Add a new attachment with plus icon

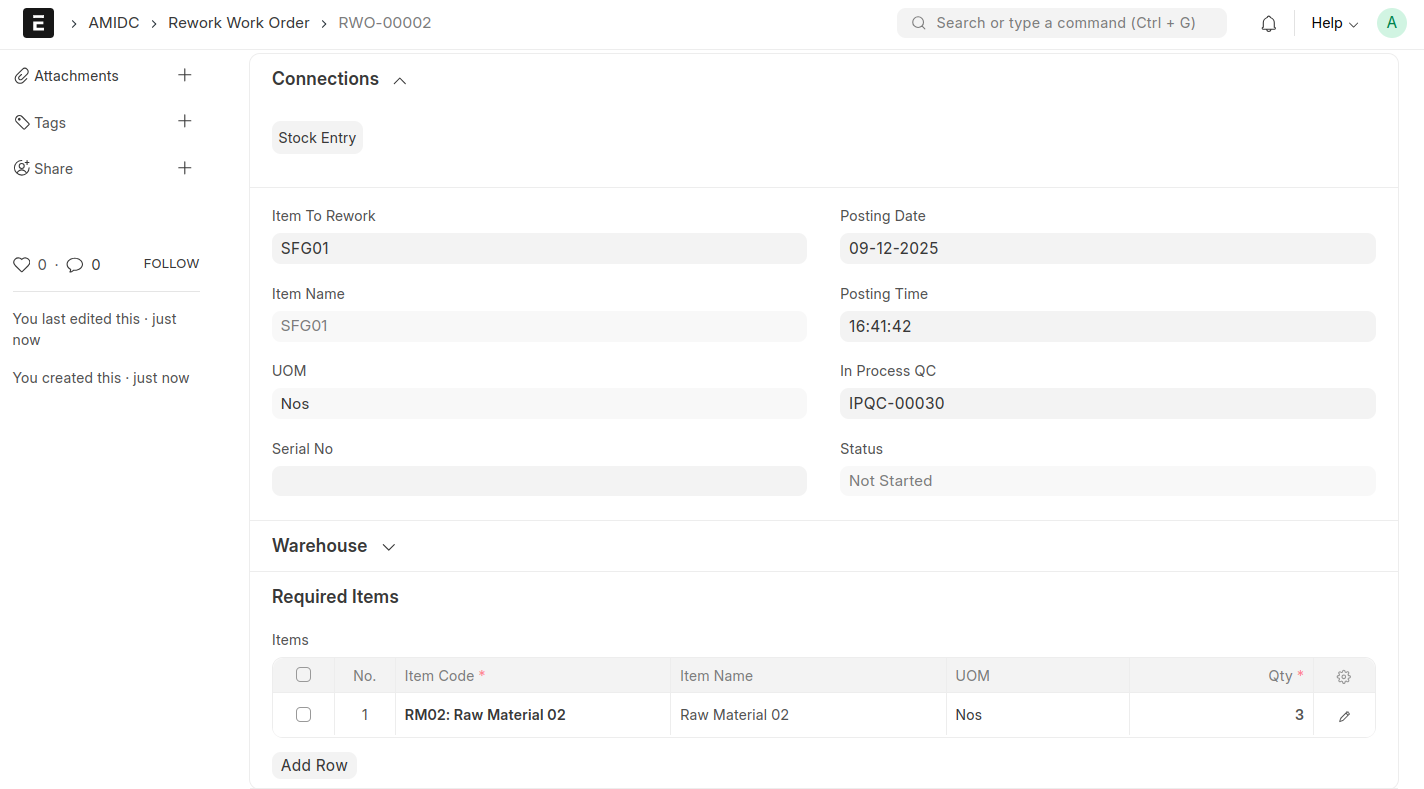[184, 75]
